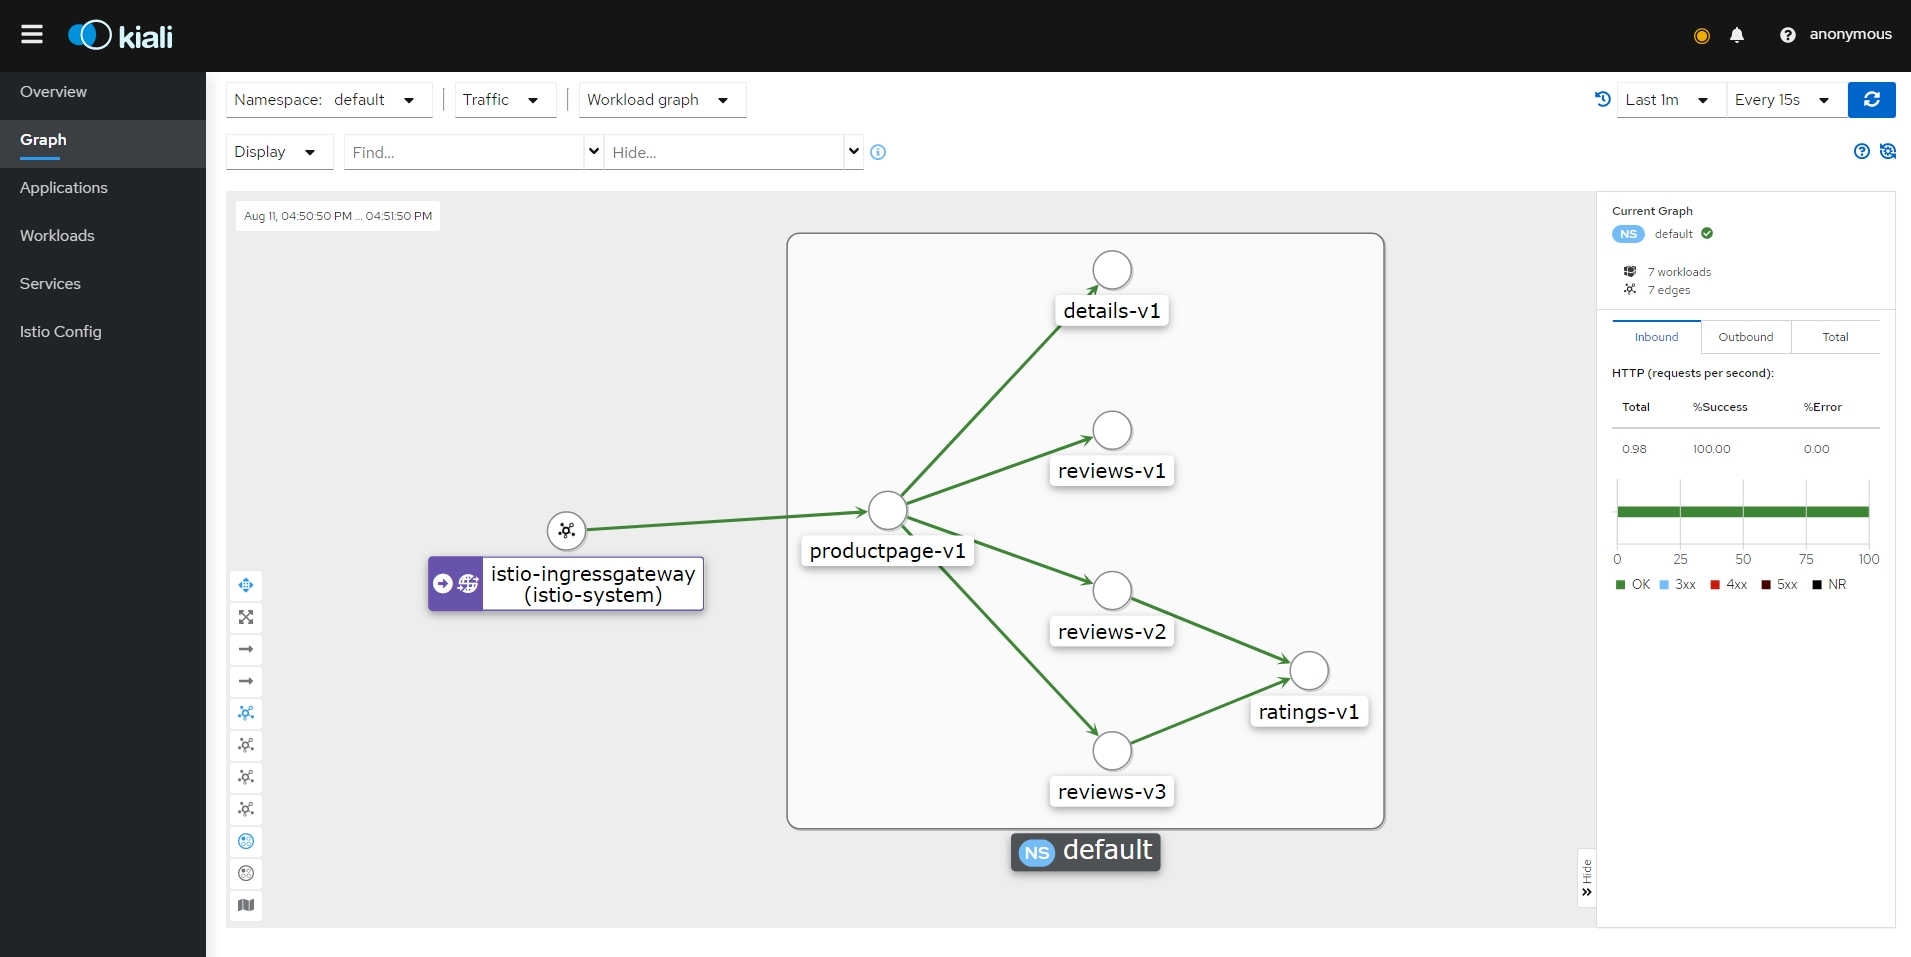
Task: Click the zoom-to-fit graph icon
Action: (x=246, y=617)
